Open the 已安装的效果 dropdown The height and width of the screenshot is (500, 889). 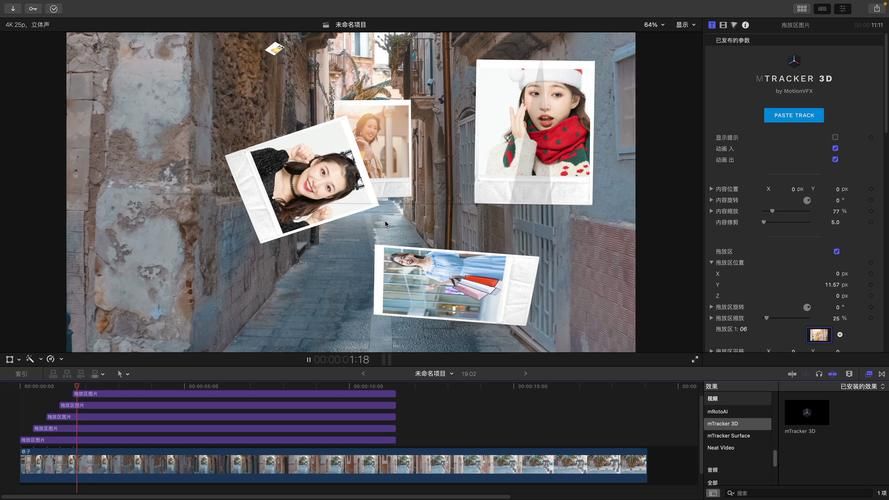coord(862,386)
